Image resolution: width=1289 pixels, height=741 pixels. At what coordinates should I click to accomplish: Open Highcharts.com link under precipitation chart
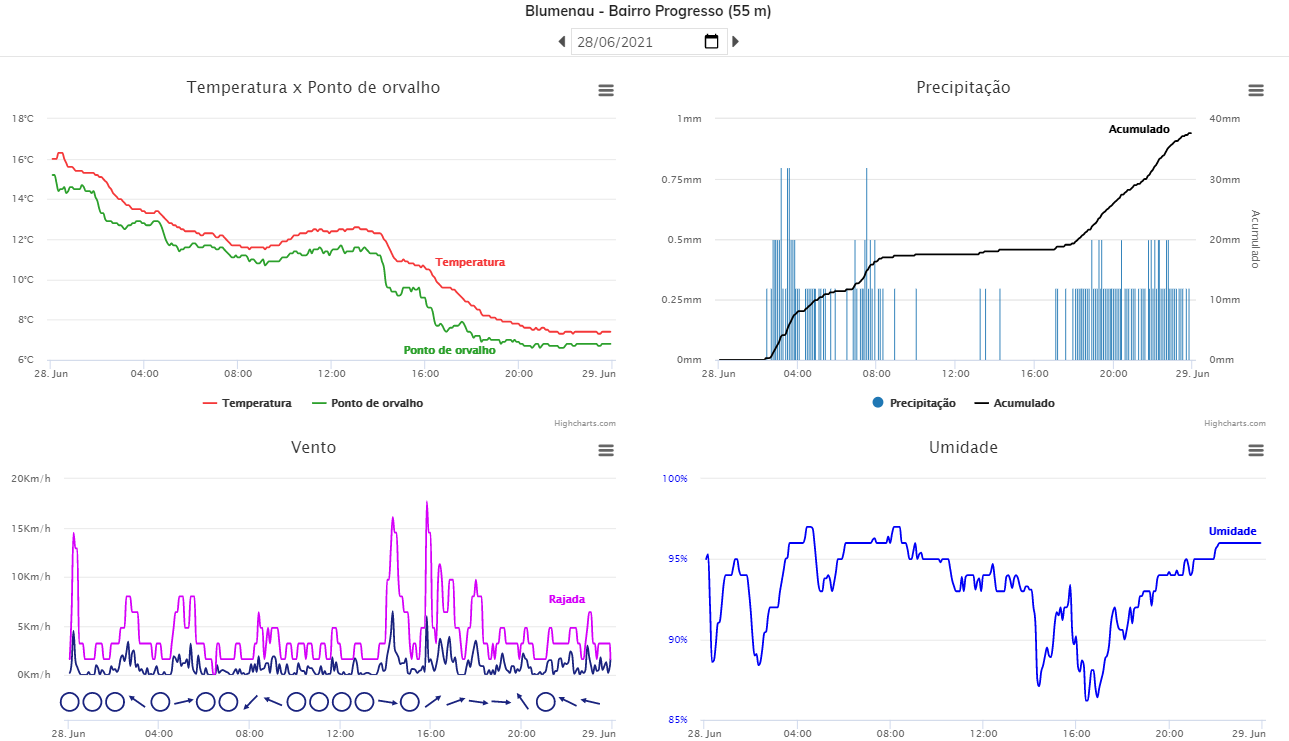tap(1235, 424)
